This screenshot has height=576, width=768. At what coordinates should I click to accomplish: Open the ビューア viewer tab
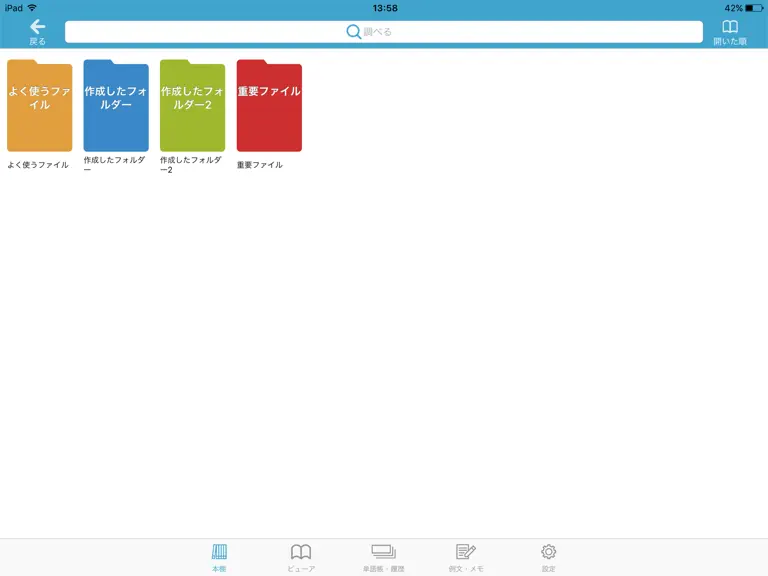[x=301, y=557]
